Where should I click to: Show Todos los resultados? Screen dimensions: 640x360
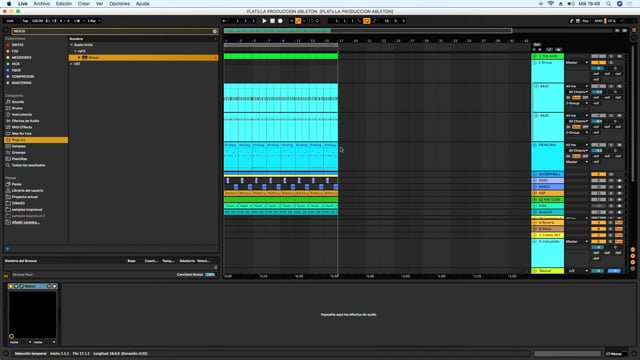(x=28, y=165)
